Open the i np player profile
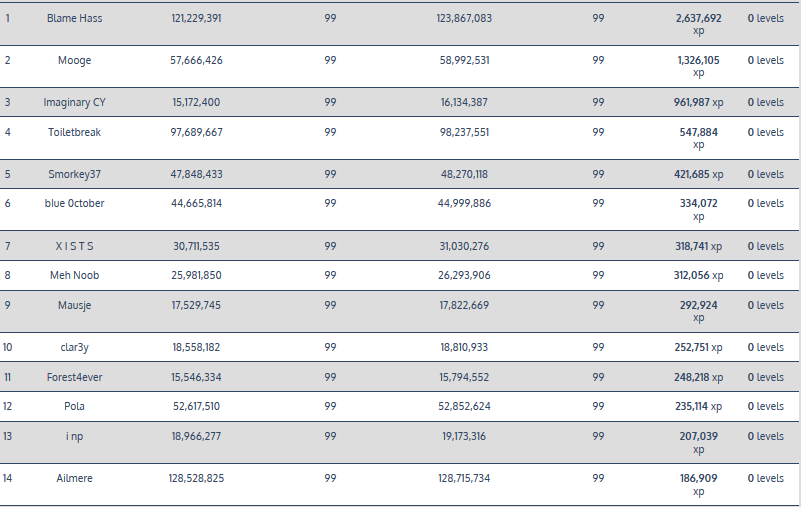 (x=74, y=437)
